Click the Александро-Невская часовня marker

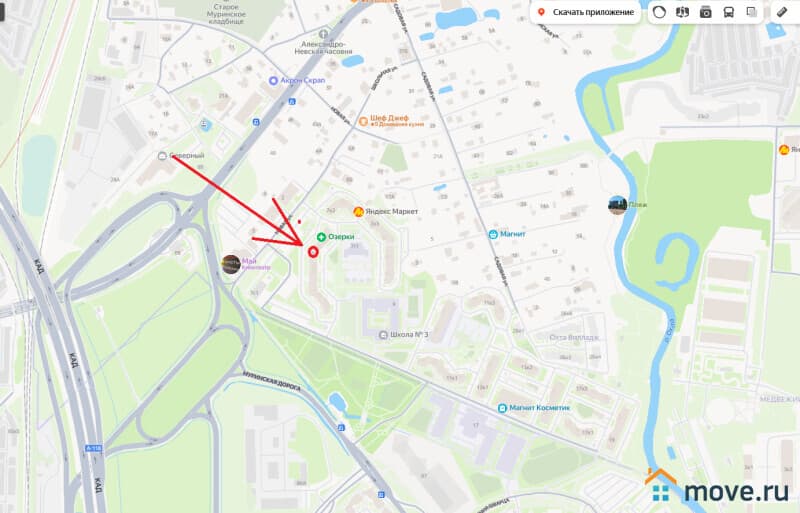point(323,34)
